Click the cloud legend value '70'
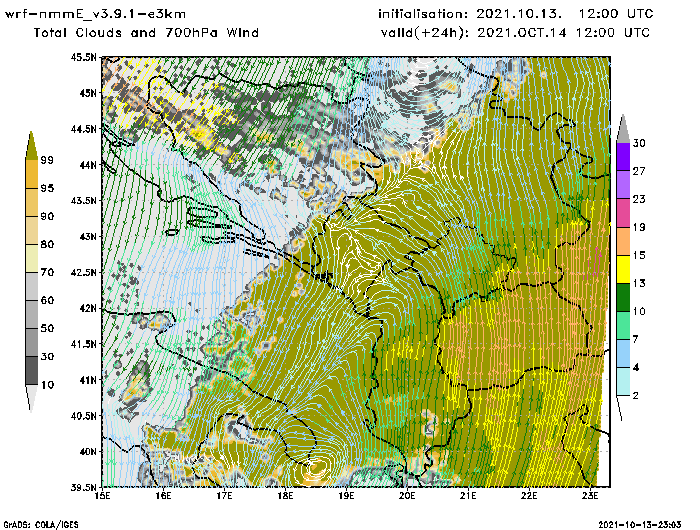This screenshot has width=700, height=530. tap(47, 272)
